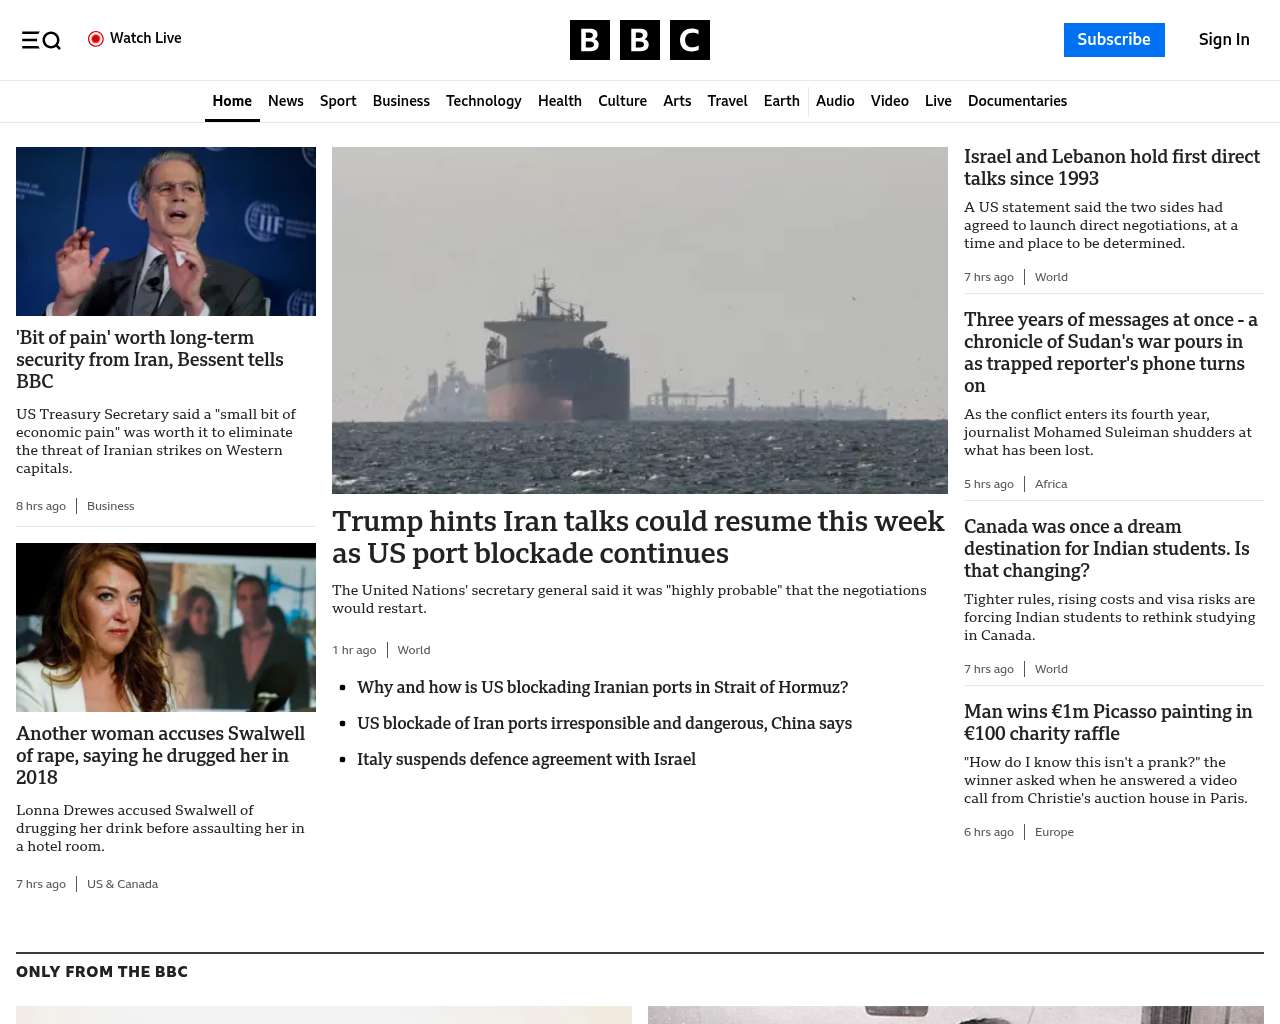The height and width of the screenshot is (1024, 1280).
Task: Click Sign In
Action: pyautogui.click(x=1223, y=40)
